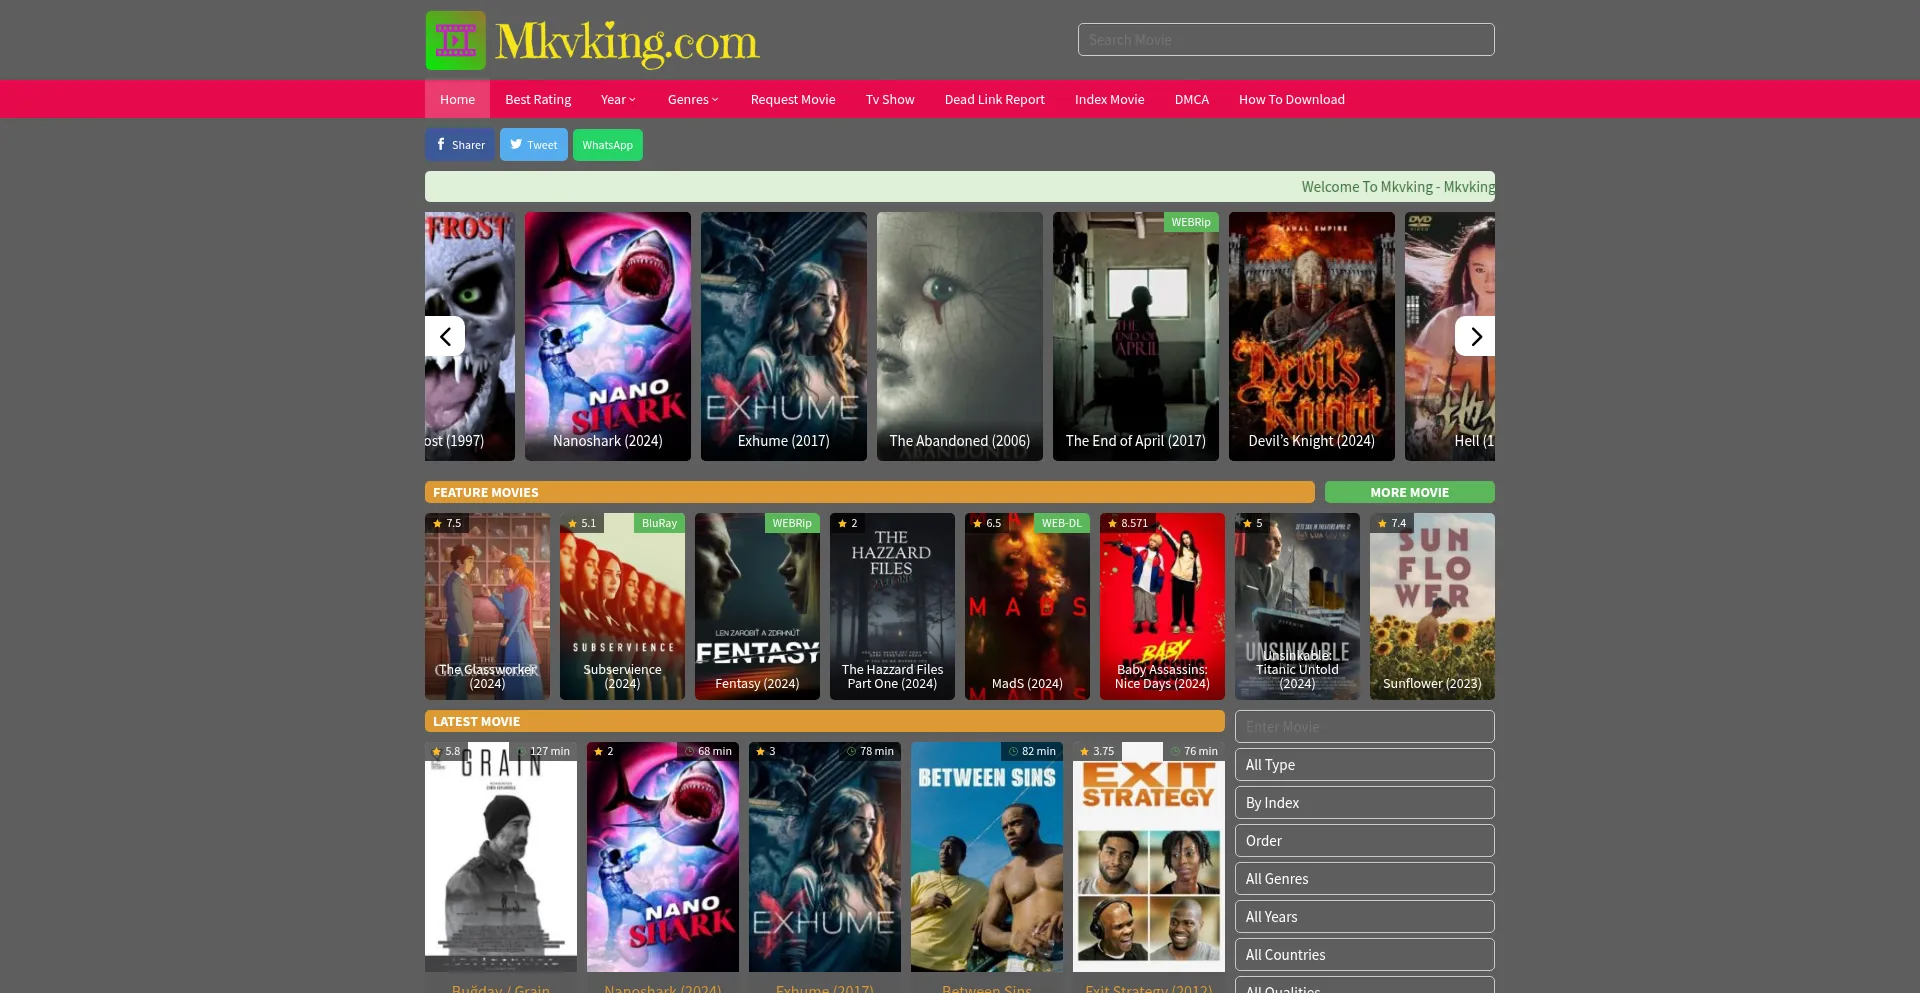Click the previous arrow on the movie carousel

445,337
